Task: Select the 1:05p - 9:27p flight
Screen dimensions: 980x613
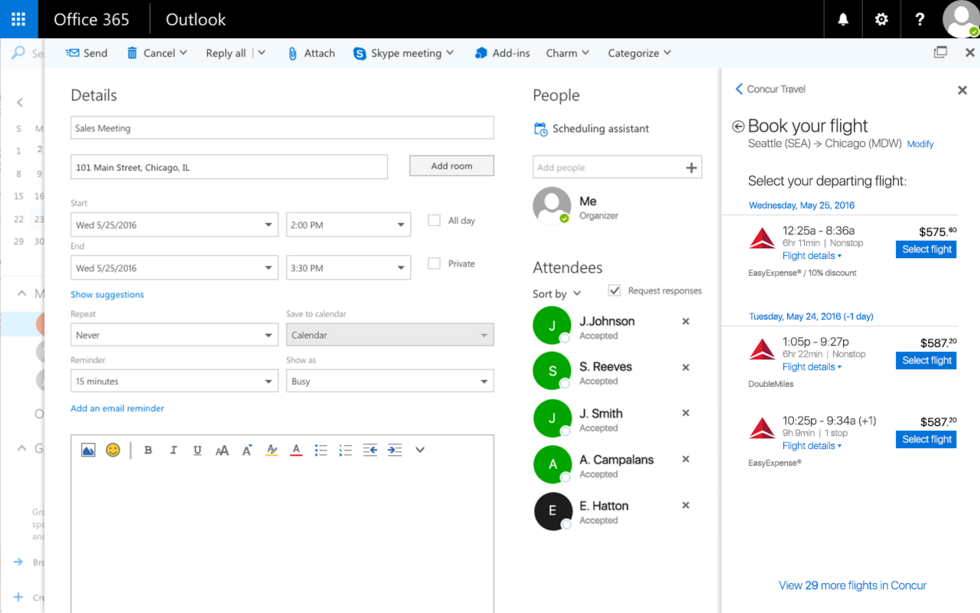Action: tap(926, 361)
